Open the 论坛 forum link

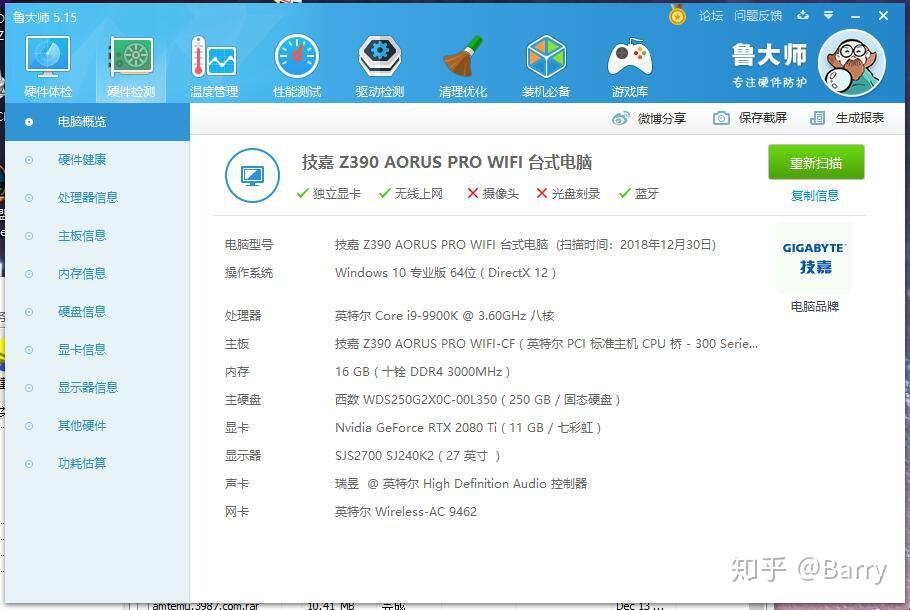pos(711,16)
